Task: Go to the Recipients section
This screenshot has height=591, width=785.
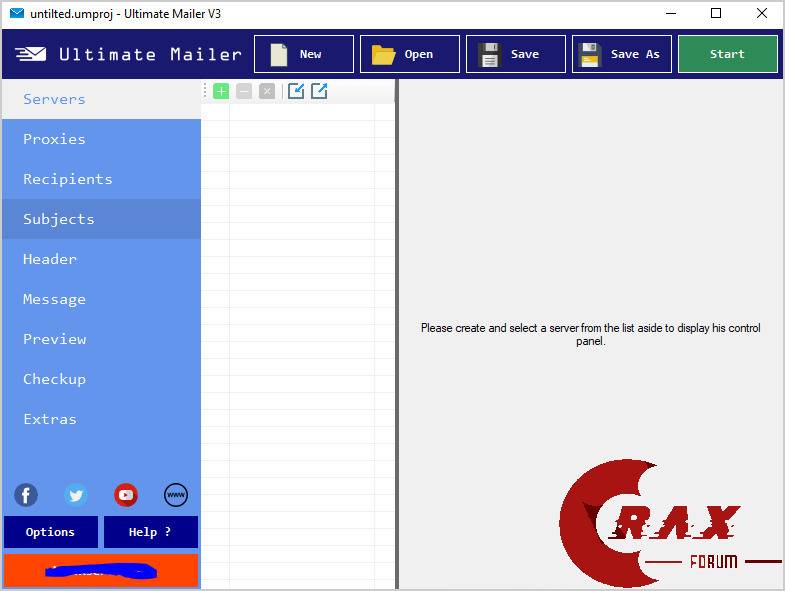Action: [102, 179]
